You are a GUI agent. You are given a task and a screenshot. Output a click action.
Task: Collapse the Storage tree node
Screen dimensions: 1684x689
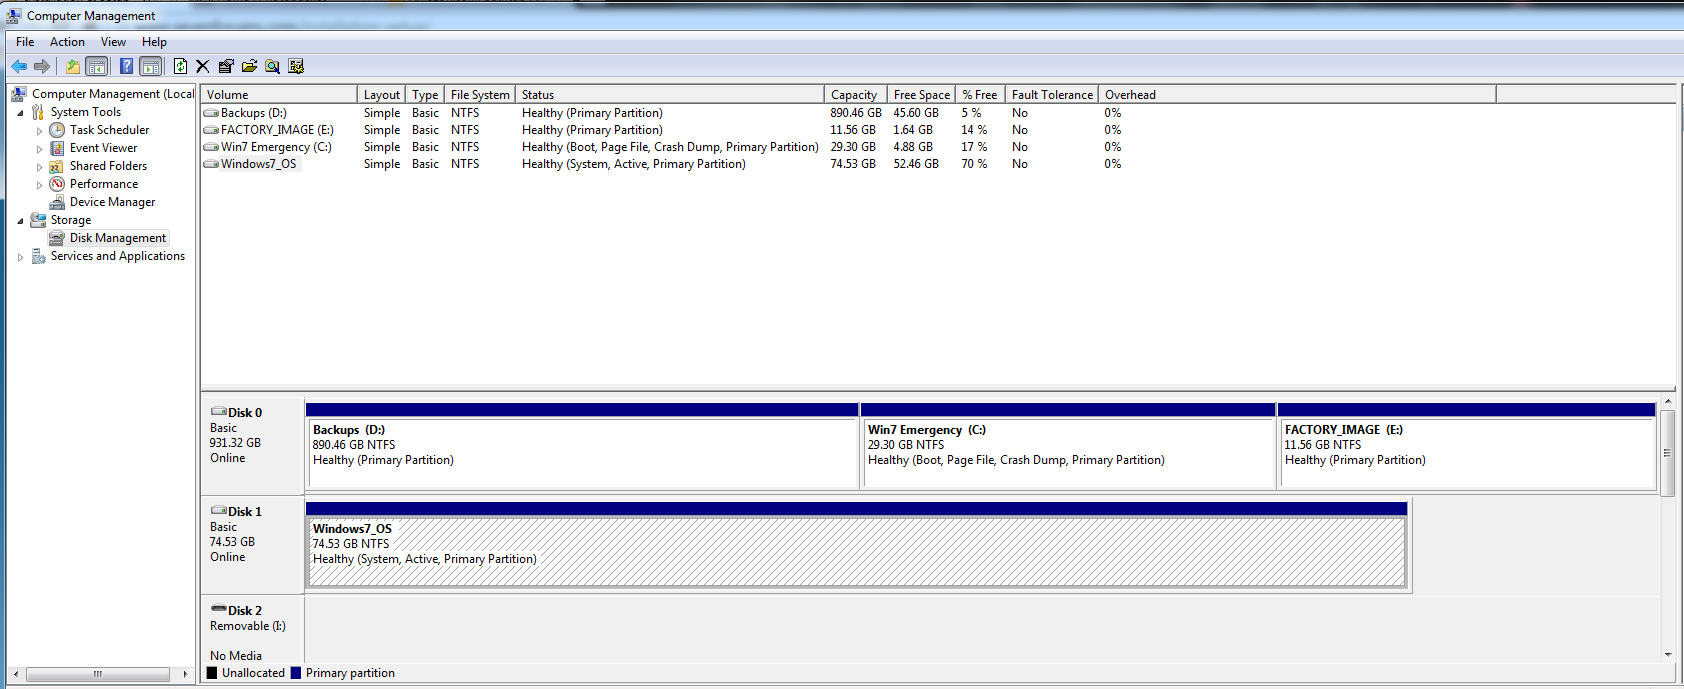pos(20,221)
